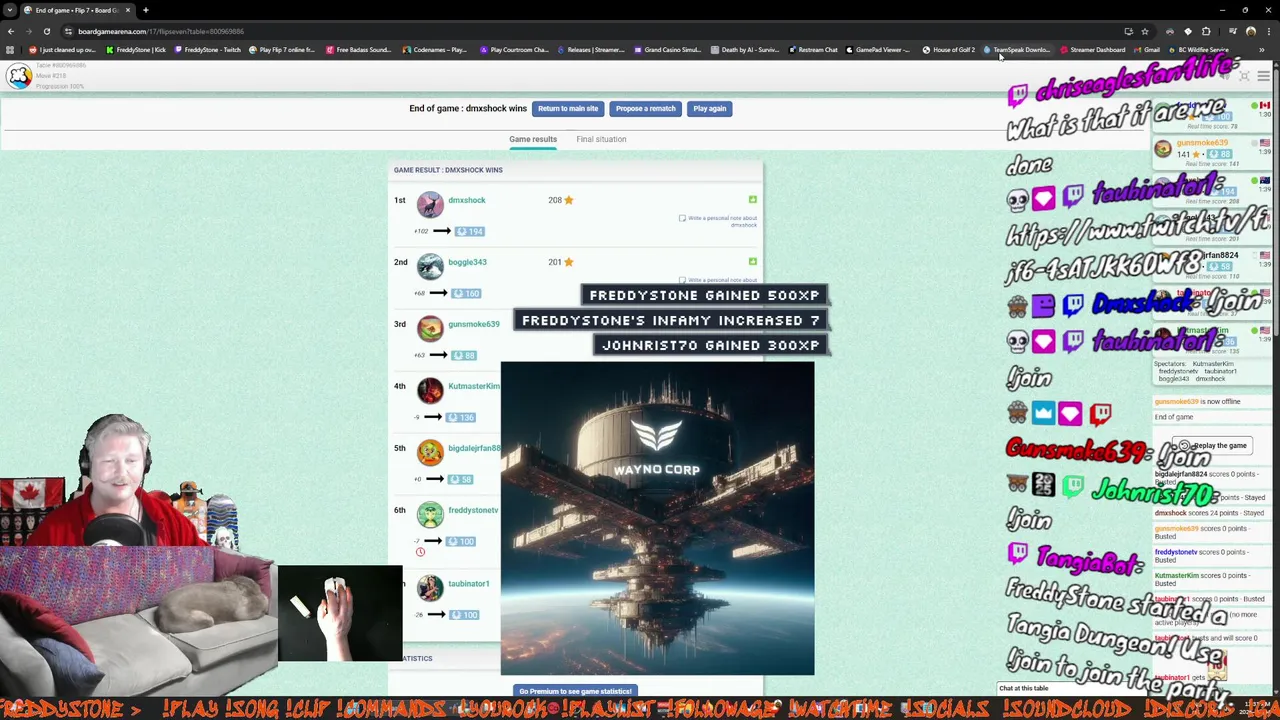
Task: Open the hamburger menu at top right
Action: click(x=1264, y=76)
